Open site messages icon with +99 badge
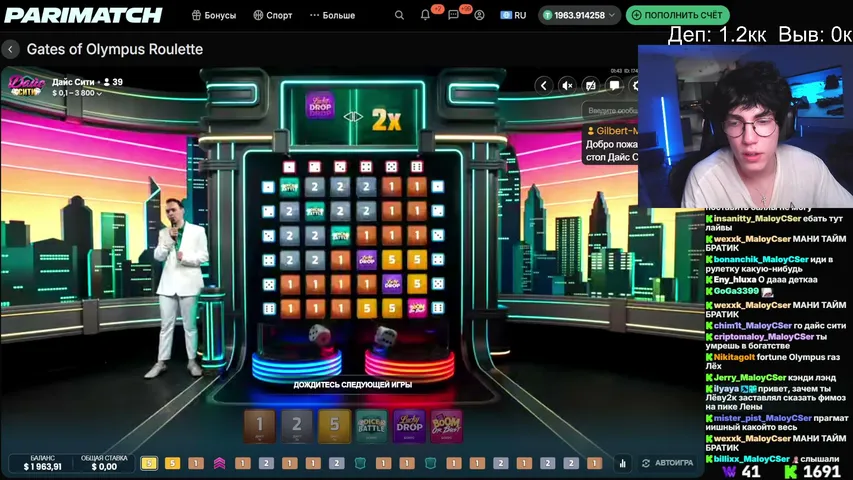The width and height of the screenshot is (853, 480). pyautogui.click(x=453, y=15)
